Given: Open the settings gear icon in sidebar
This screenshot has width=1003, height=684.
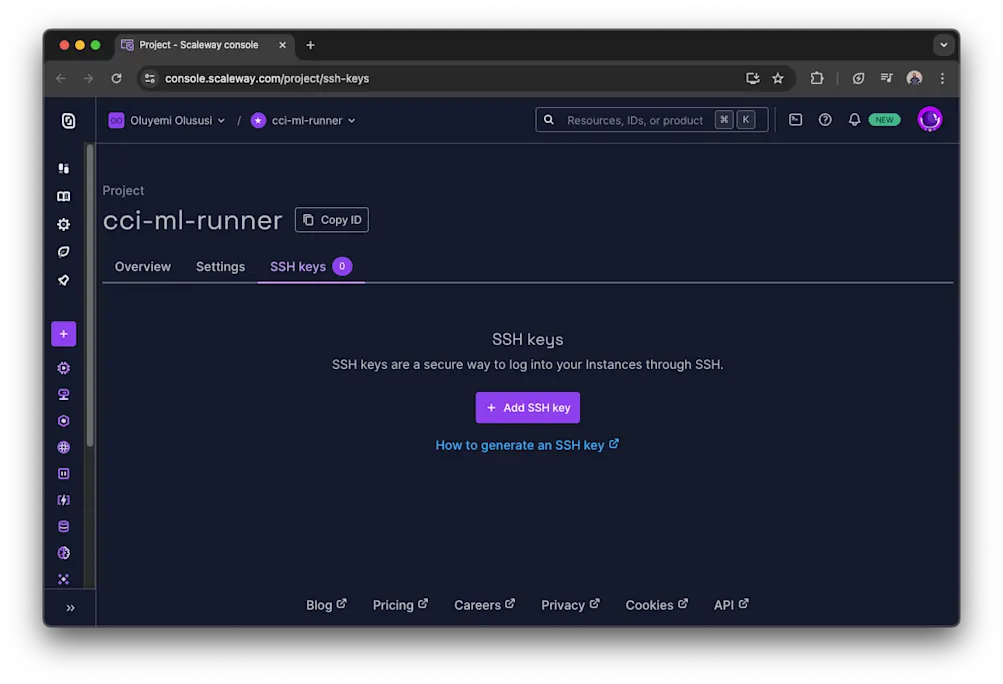Looking at the screenshot, I should pyautogui.click(x=63, y=224).
